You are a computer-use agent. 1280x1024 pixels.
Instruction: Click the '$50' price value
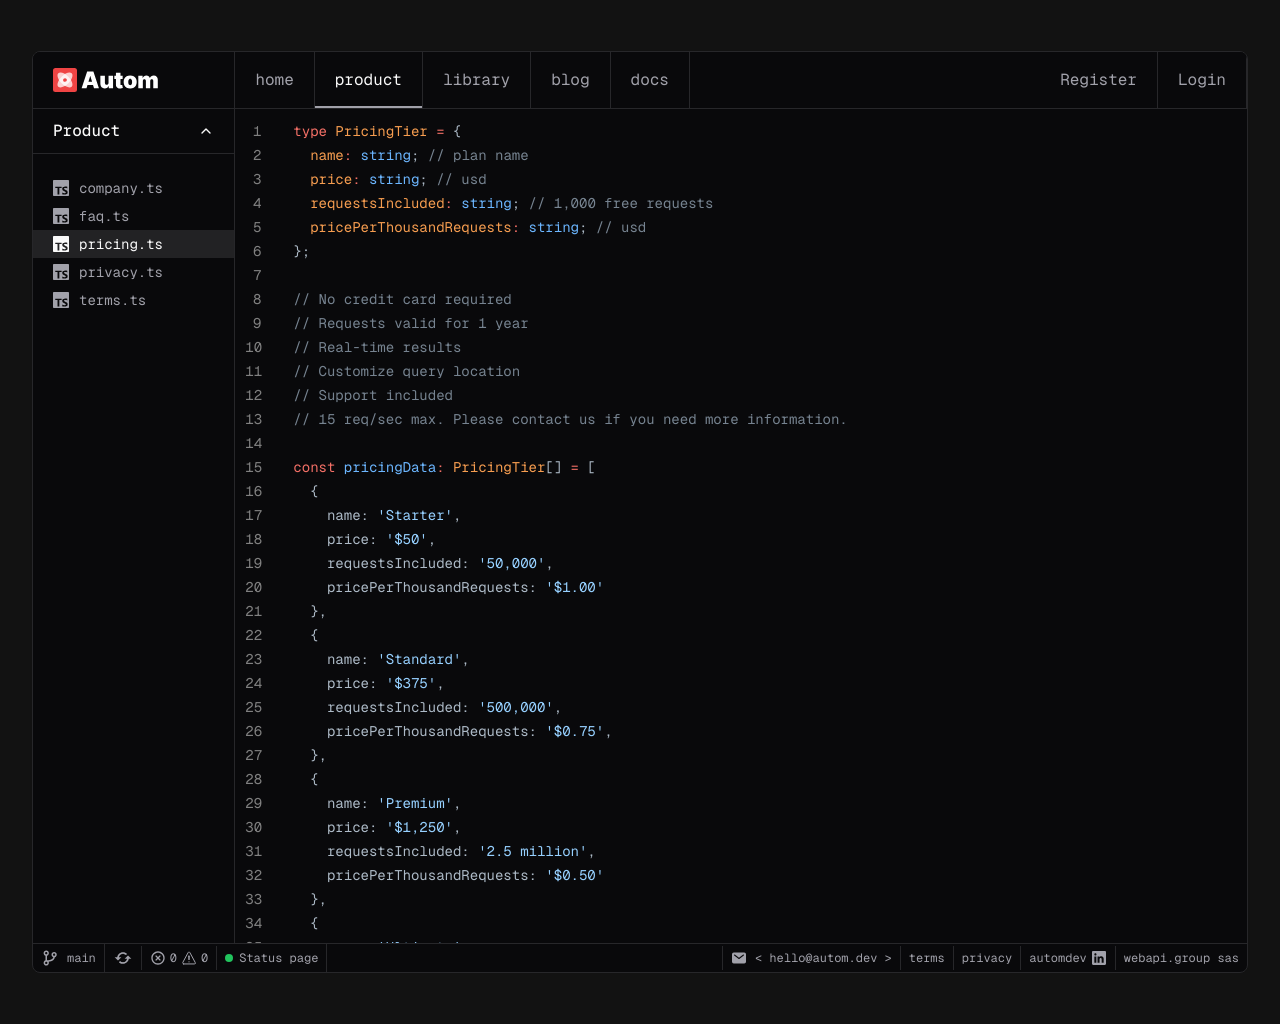click(407, 539)
